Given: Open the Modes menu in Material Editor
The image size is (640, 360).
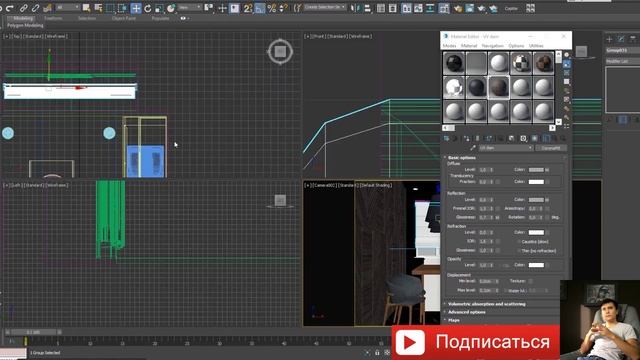Looking at the screenshot, I should pyautogui.click(x=449, y=46).
